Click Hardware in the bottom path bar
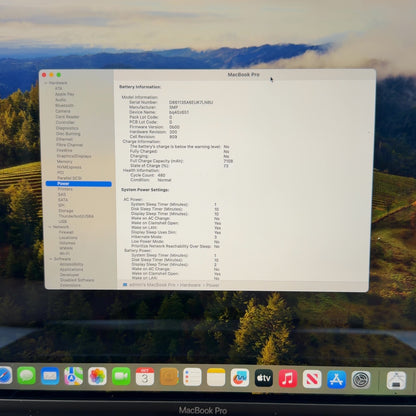This screenshot has height=416, width=416. click(x=190, y=285)
